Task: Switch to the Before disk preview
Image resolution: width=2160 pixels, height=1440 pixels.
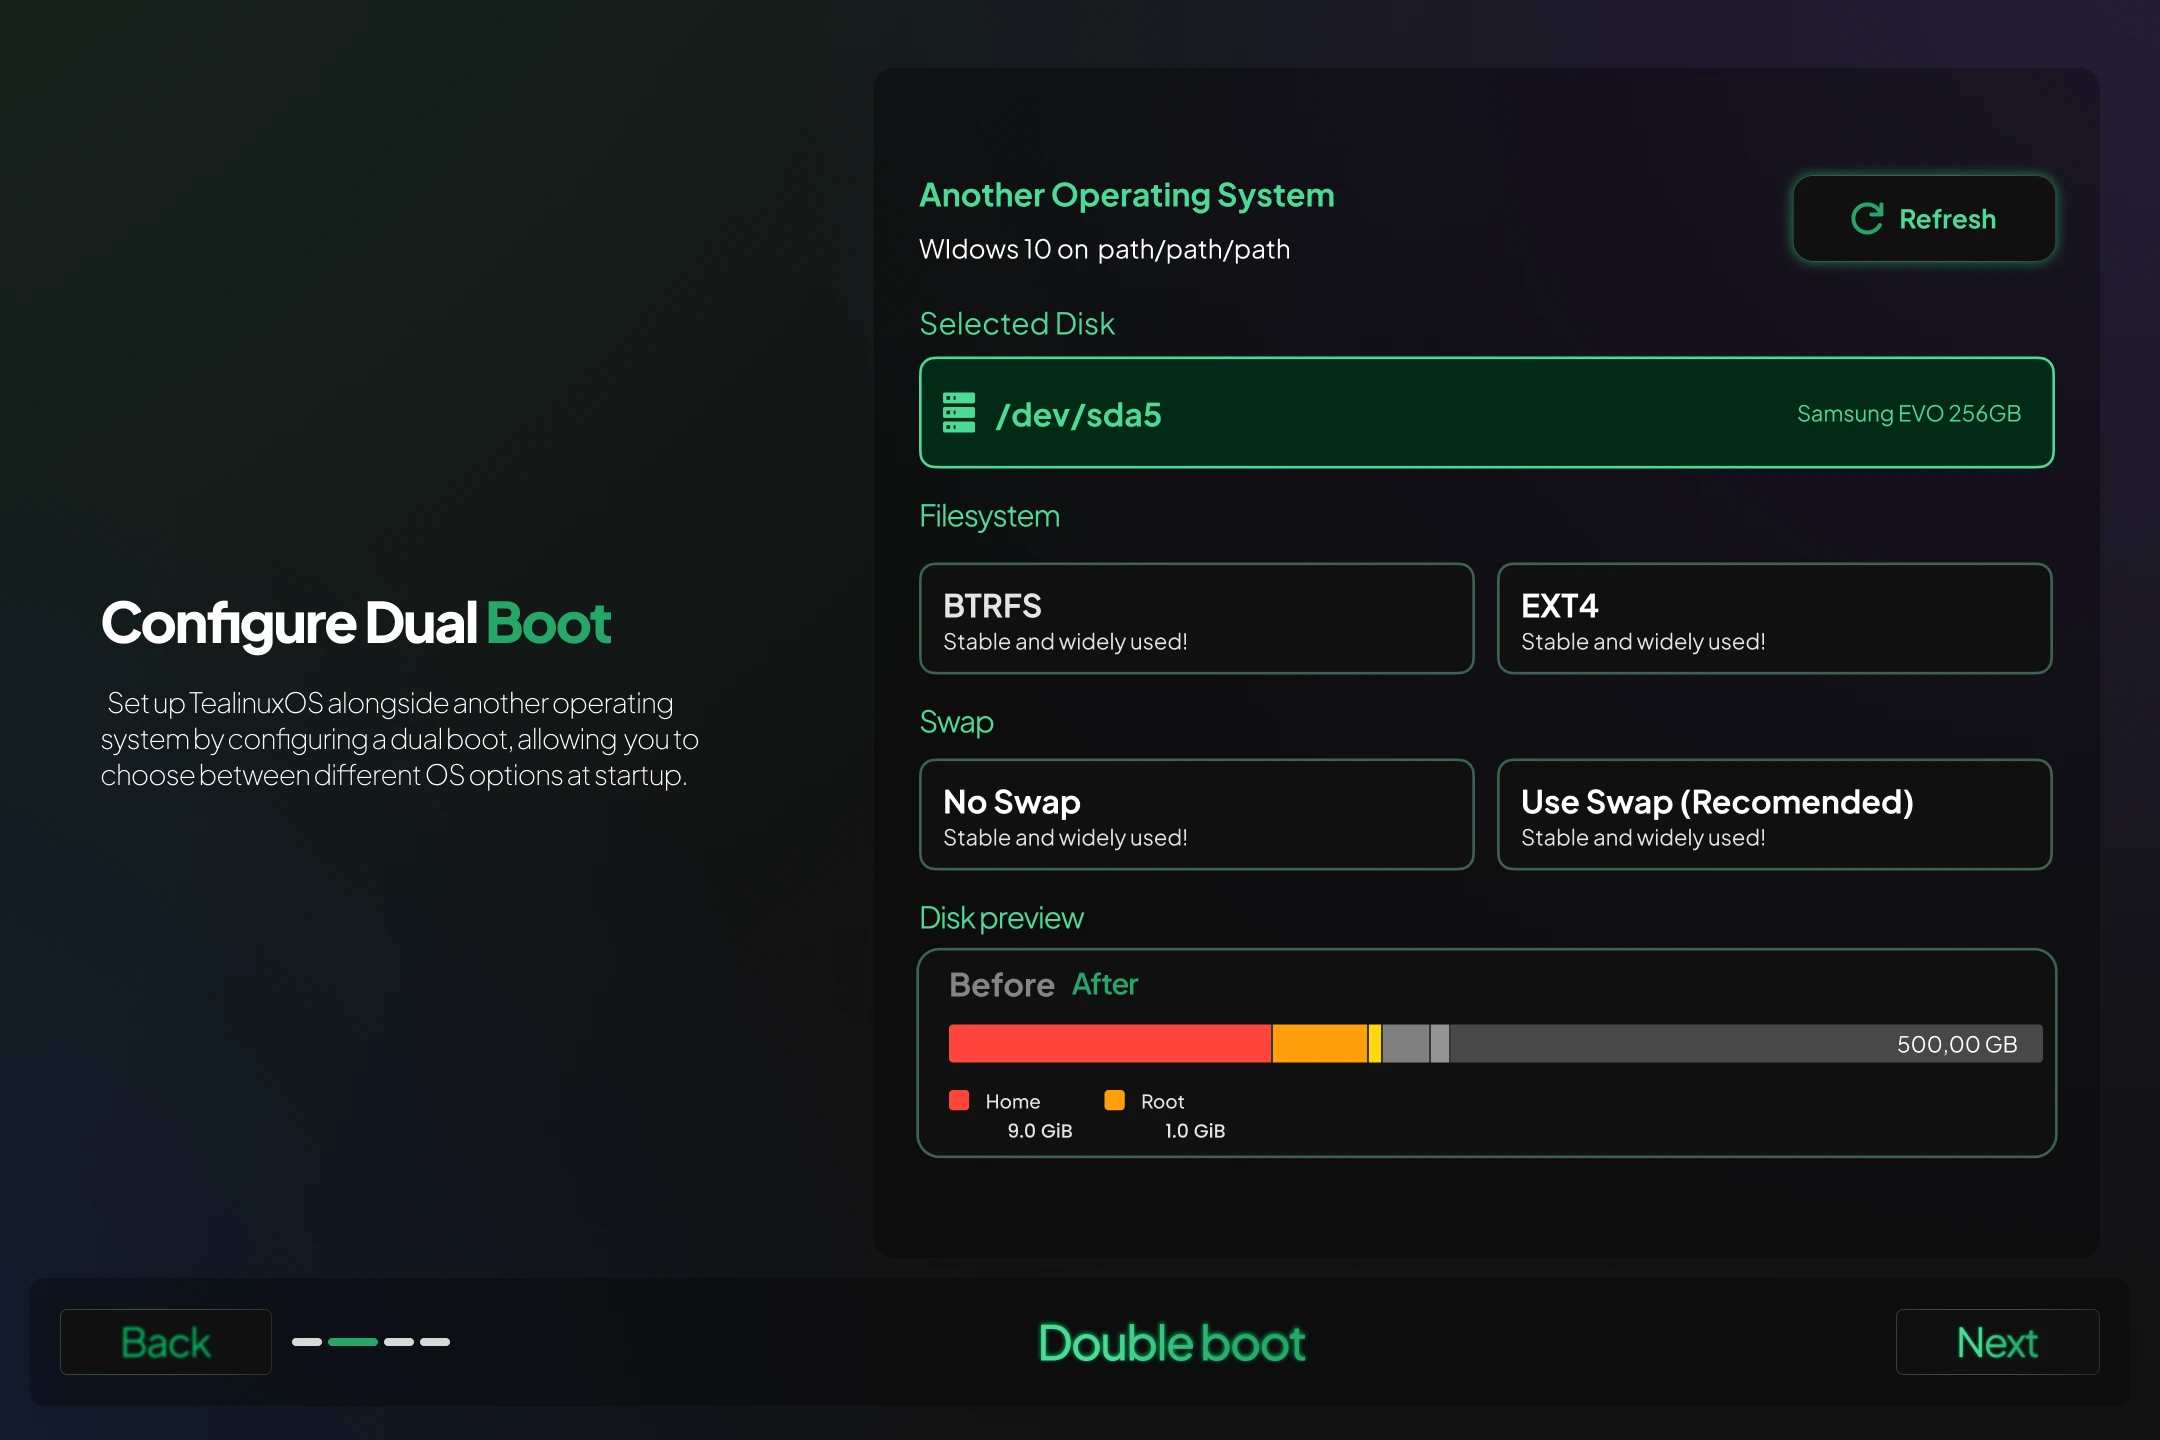Action: coord(999,984)
